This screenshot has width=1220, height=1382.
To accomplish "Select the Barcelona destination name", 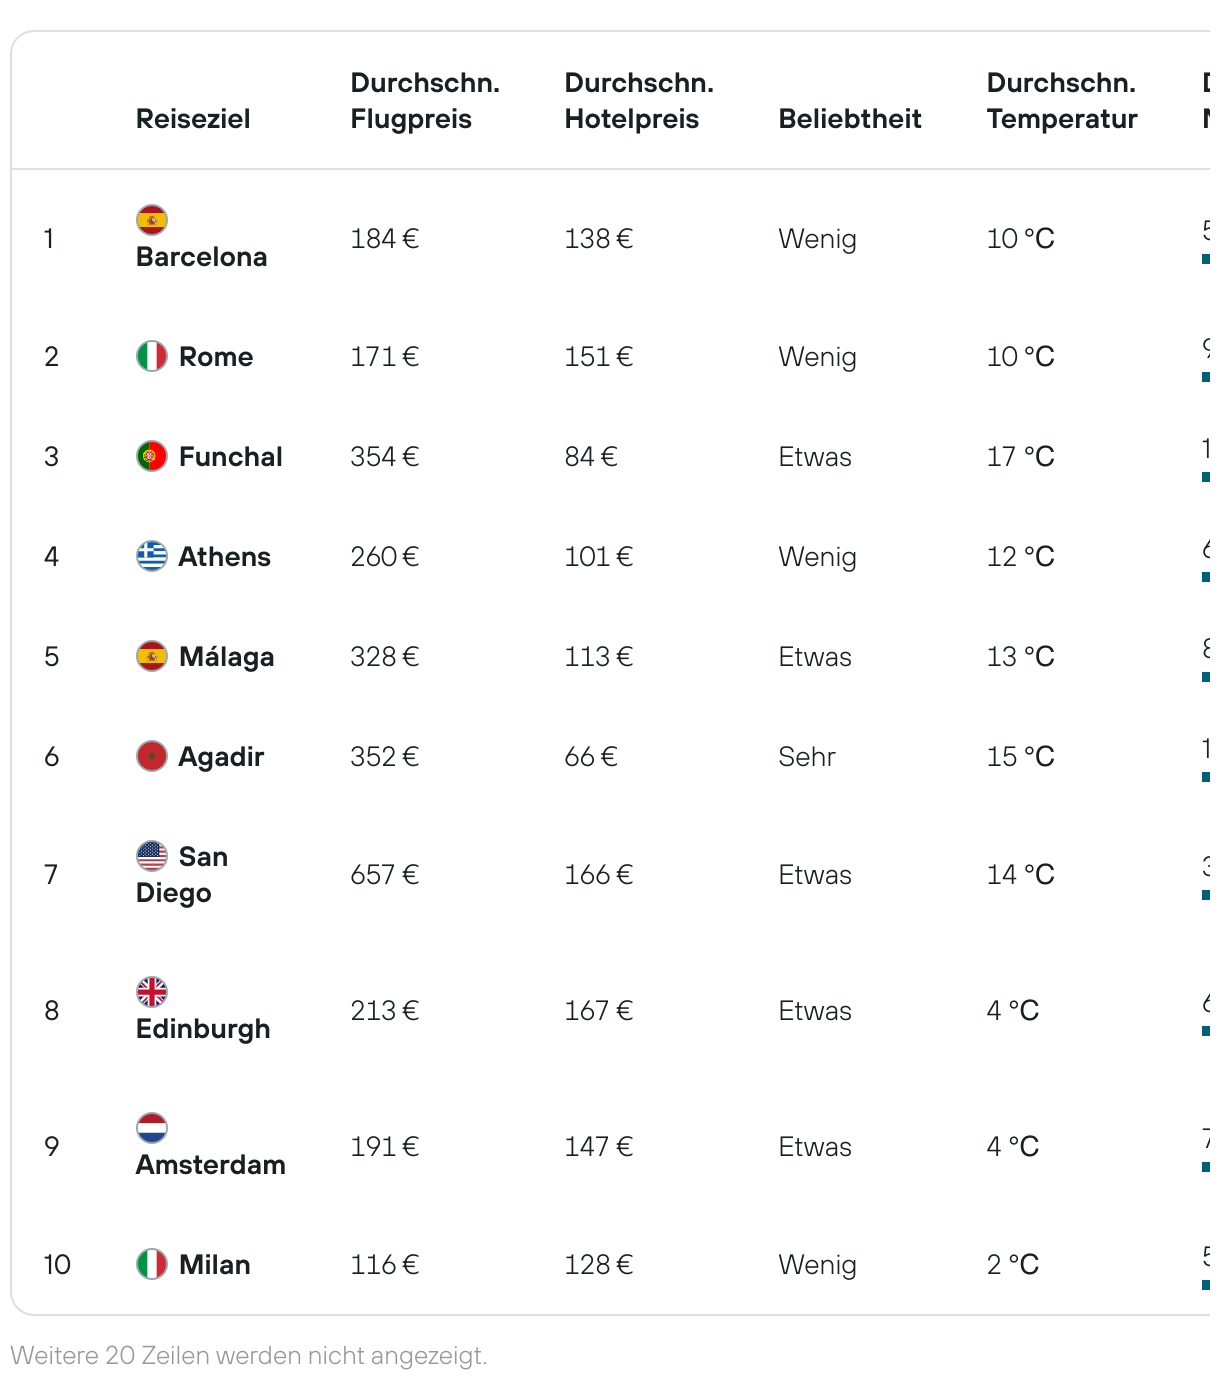I will click(201, 257).
